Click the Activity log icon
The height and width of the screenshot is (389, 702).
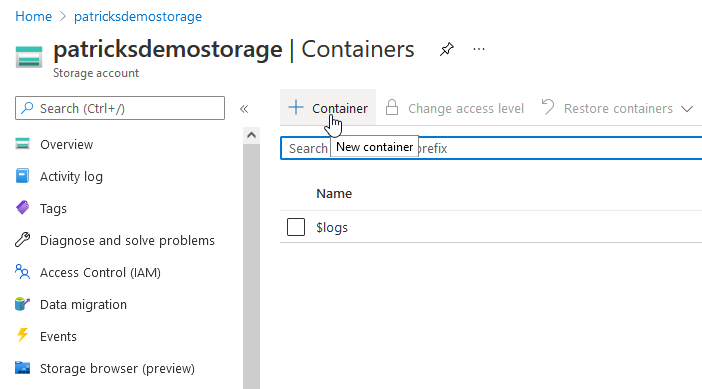tap(22, 176)
